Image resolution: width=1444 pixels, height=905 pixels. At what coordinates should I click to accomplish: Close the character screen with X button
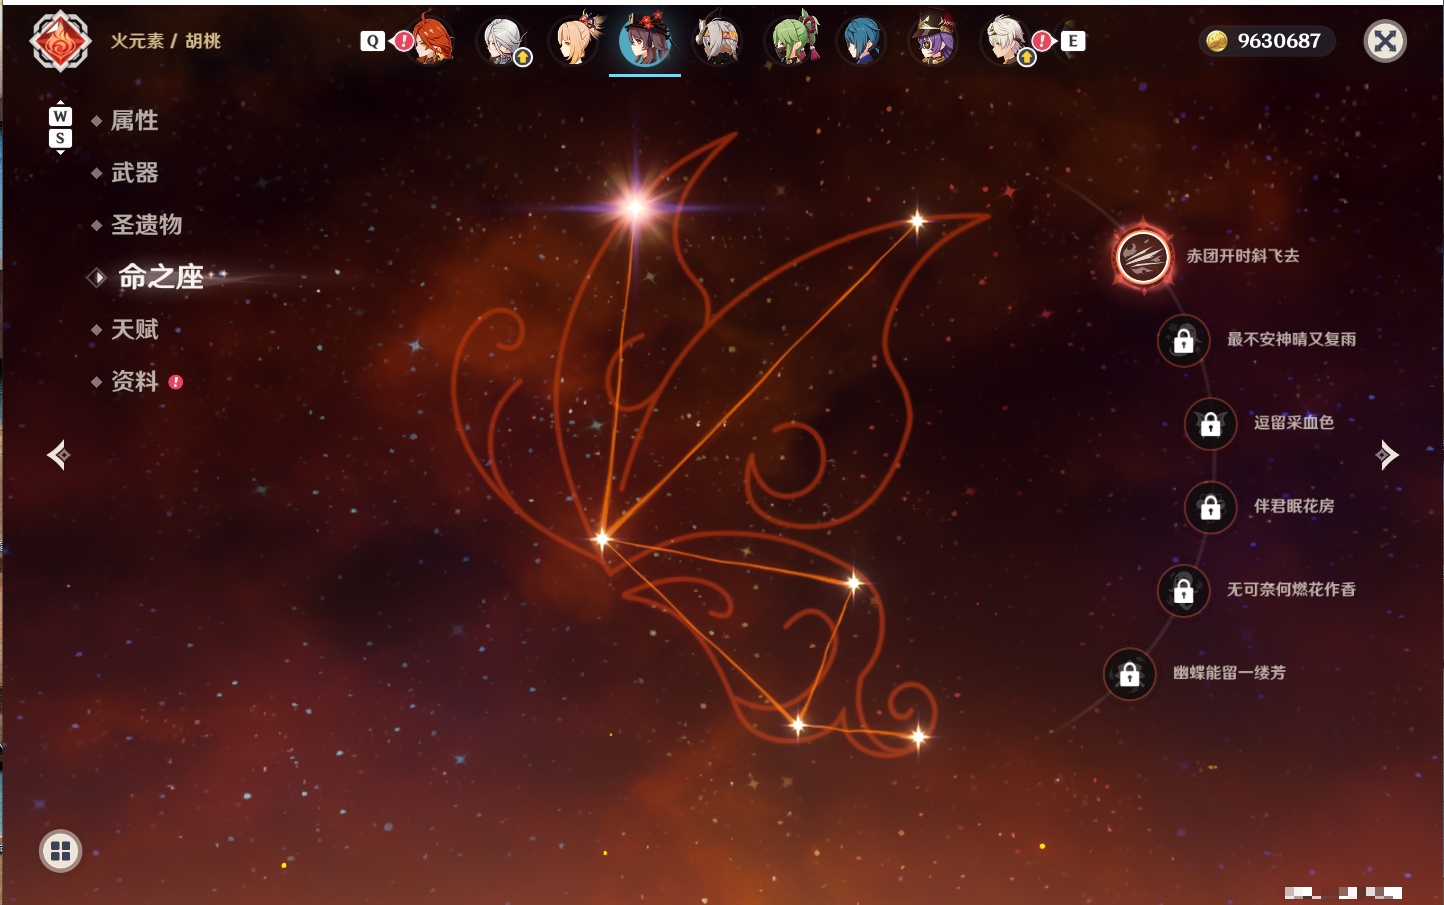pyautogui.click(x=1385, y=41)
